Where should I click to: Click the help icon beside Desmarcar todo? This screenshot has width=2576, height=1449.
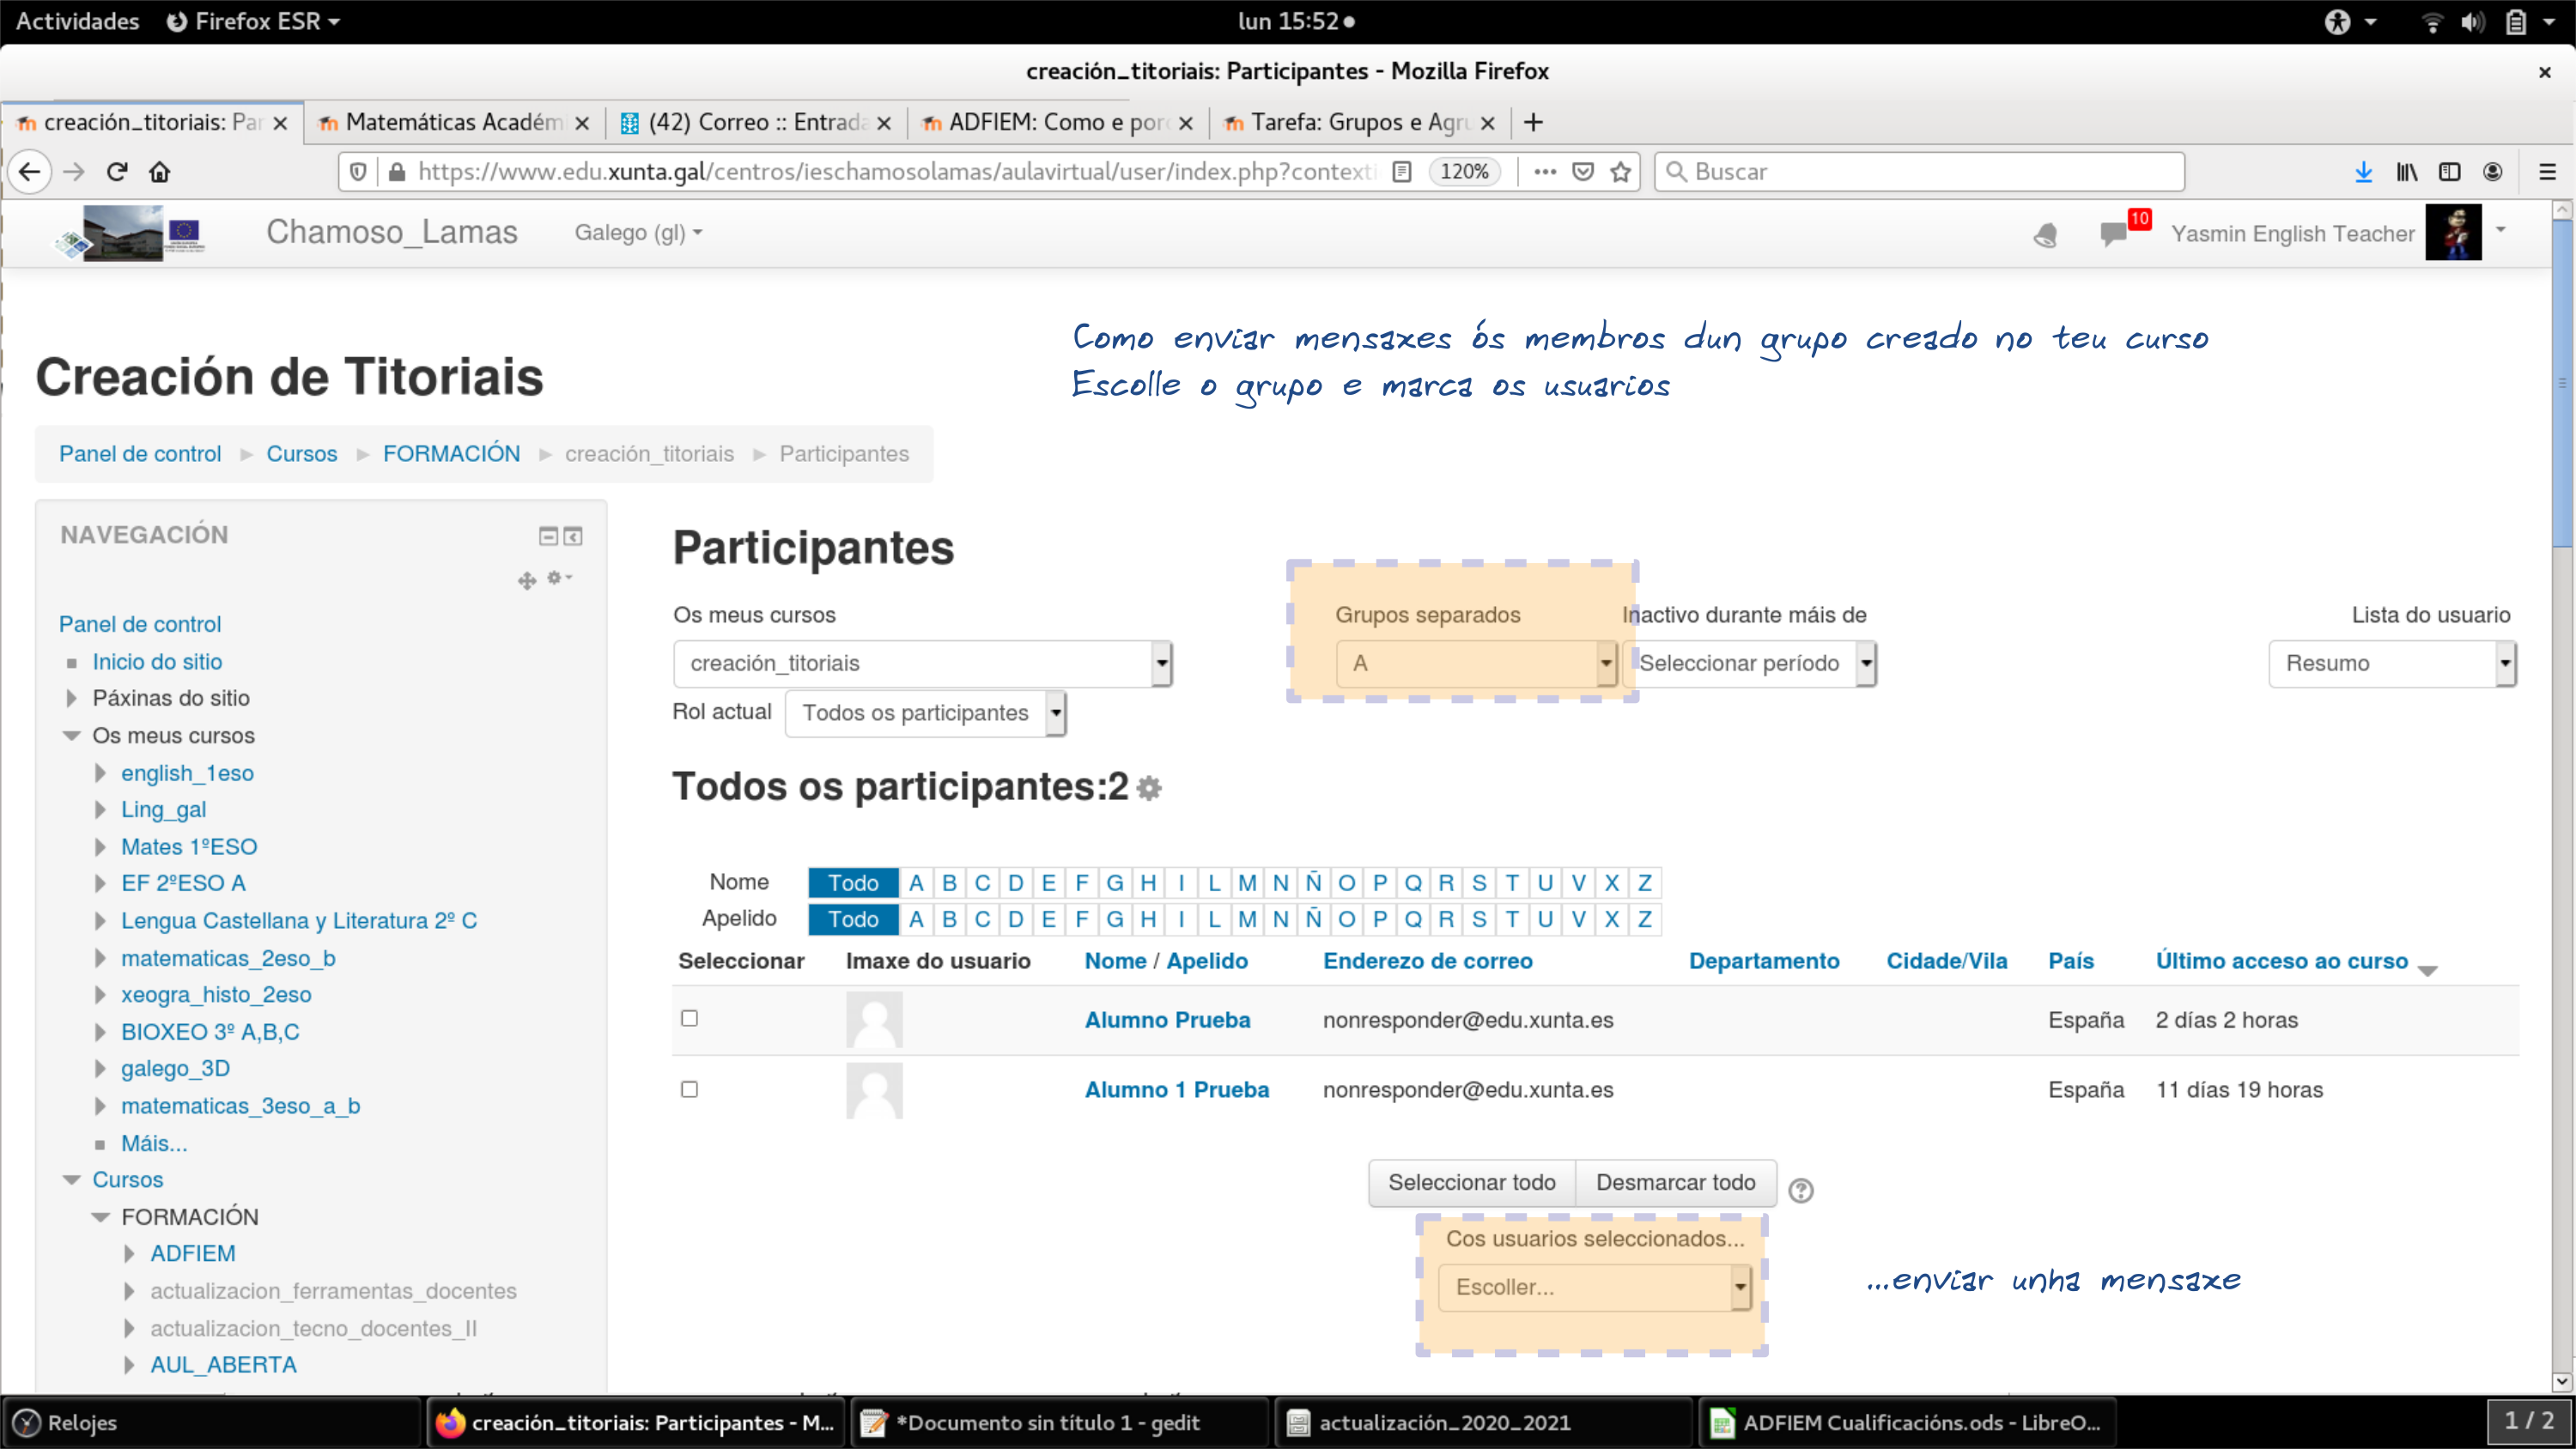(x=1800, y=1190)
